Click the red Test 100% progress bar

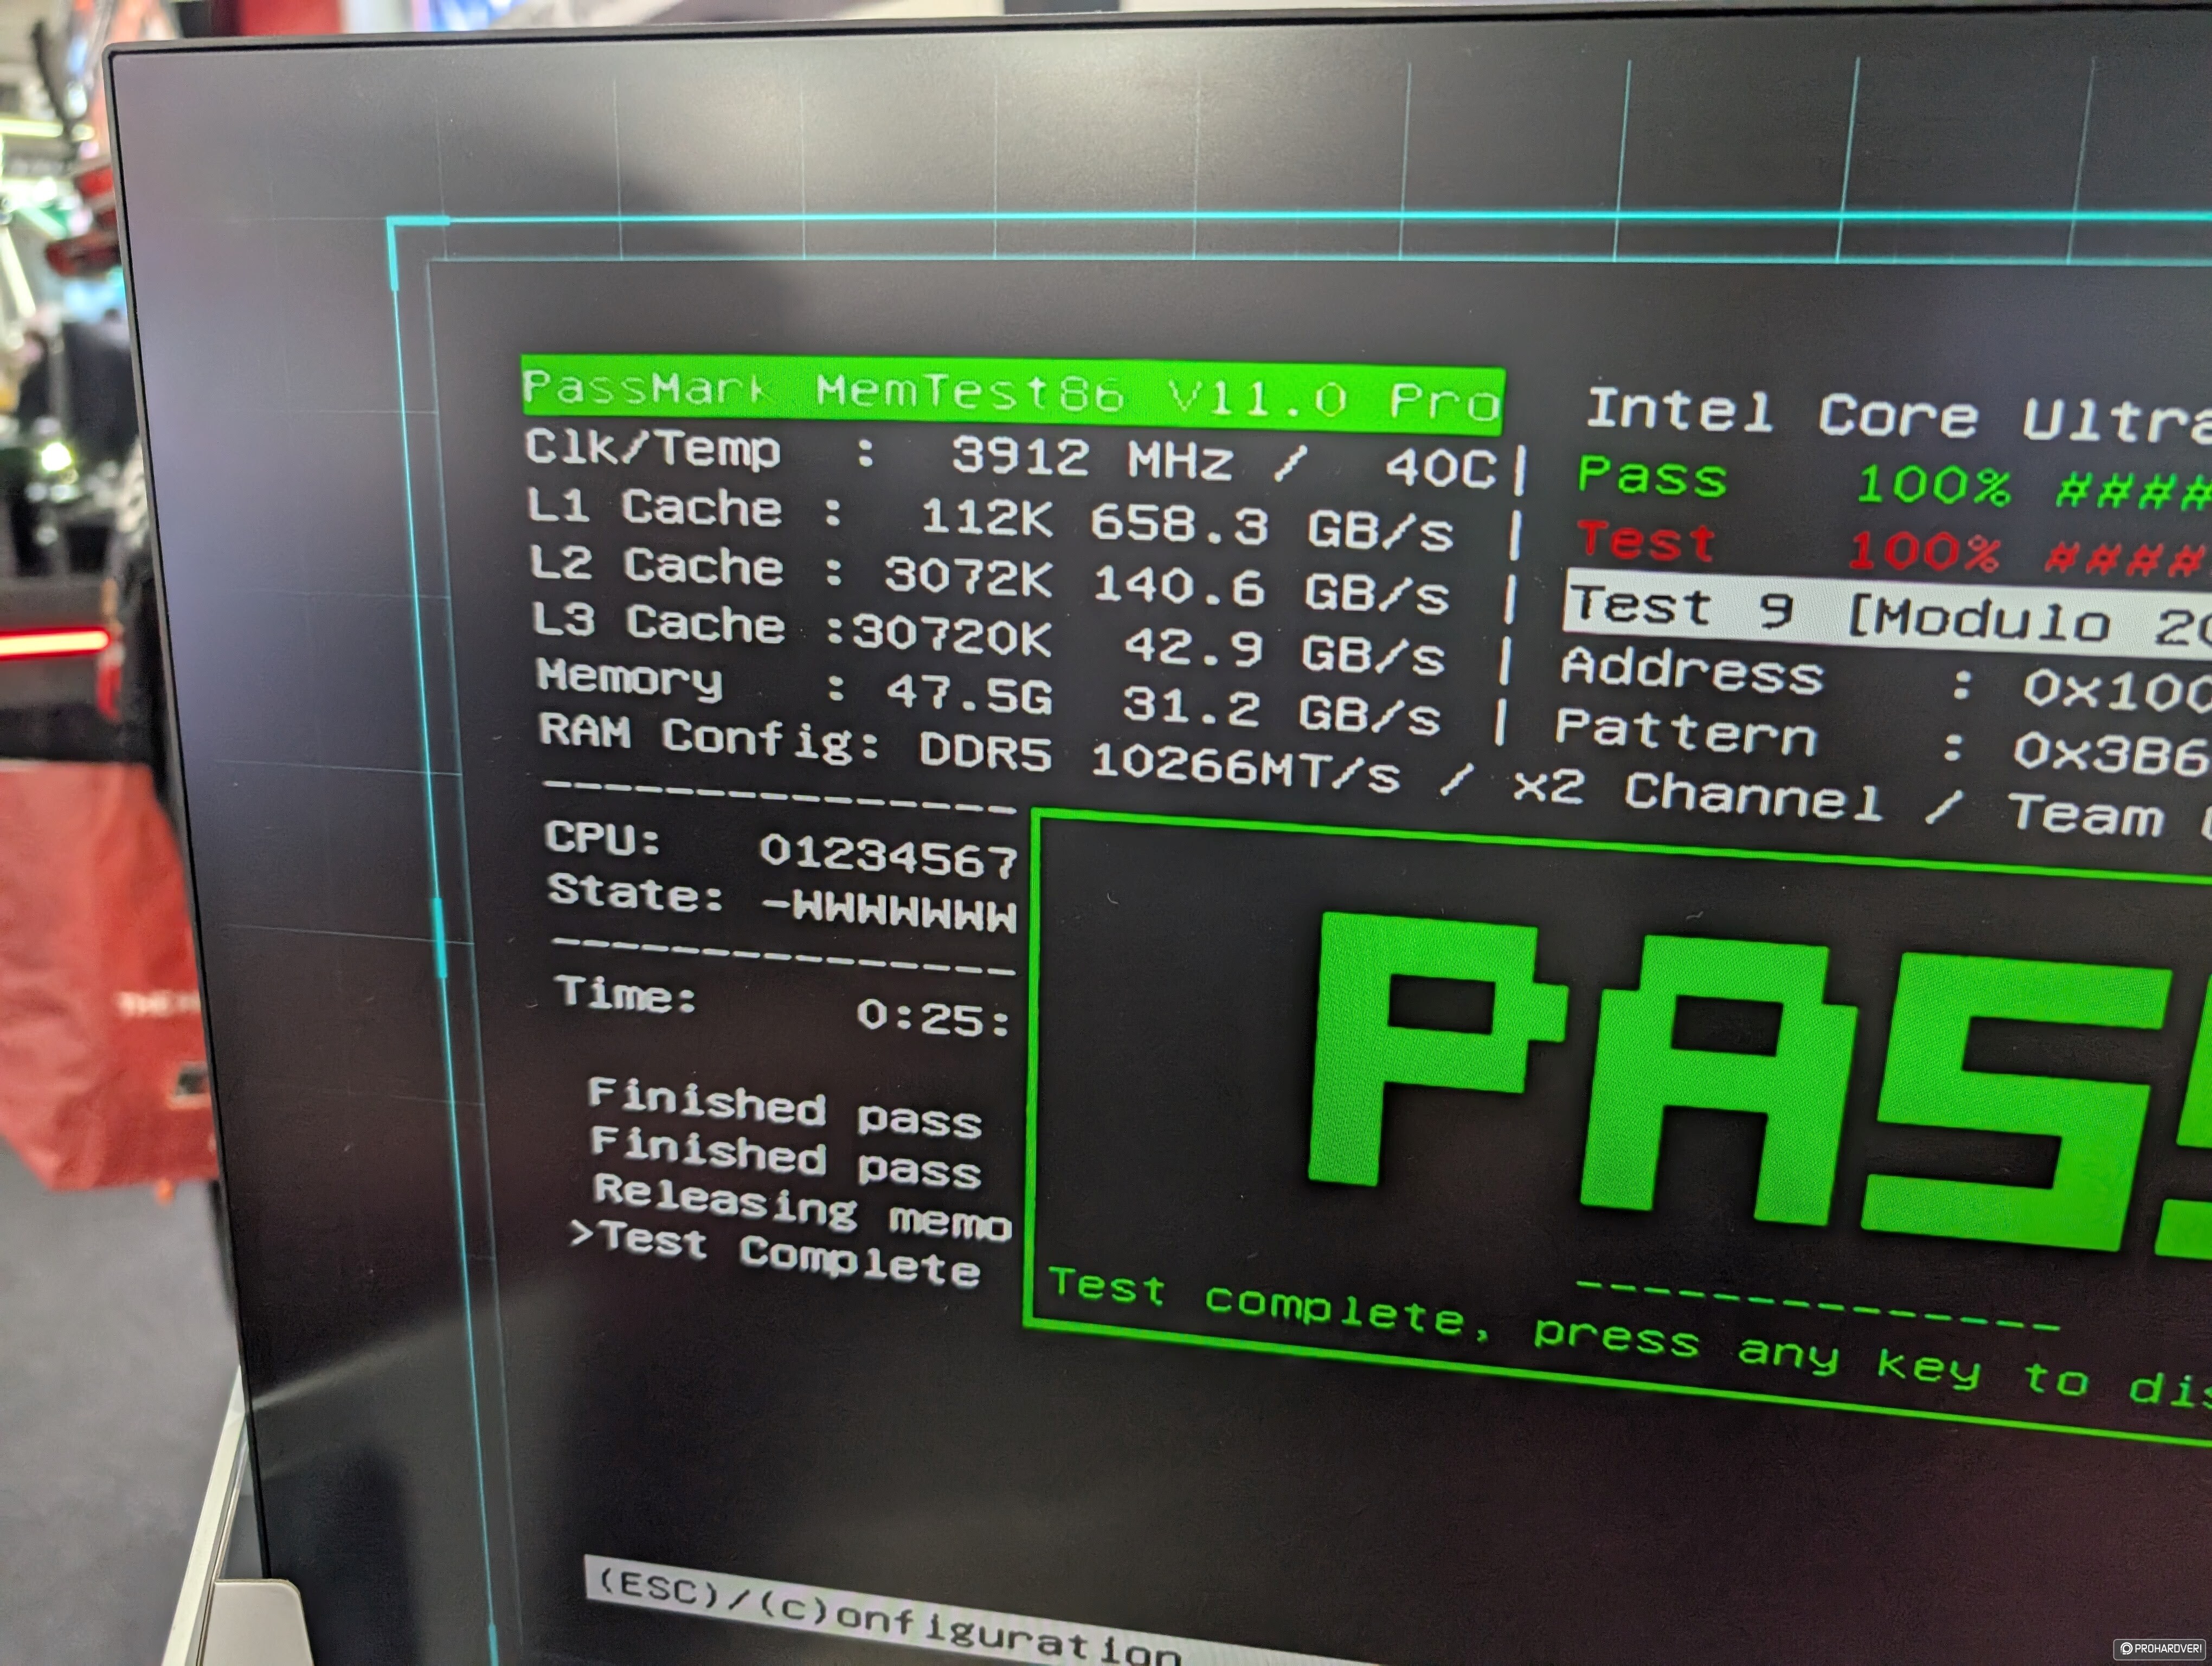point(1893,548)
